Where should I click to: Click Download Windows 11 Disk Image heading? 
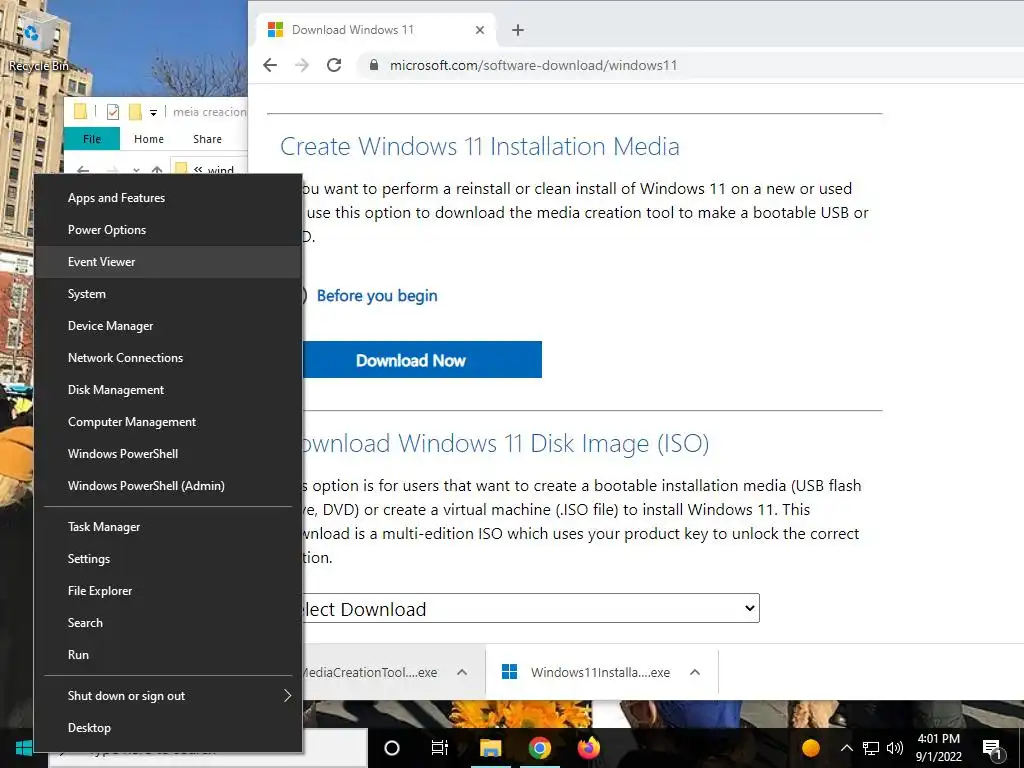pos(506,443)
